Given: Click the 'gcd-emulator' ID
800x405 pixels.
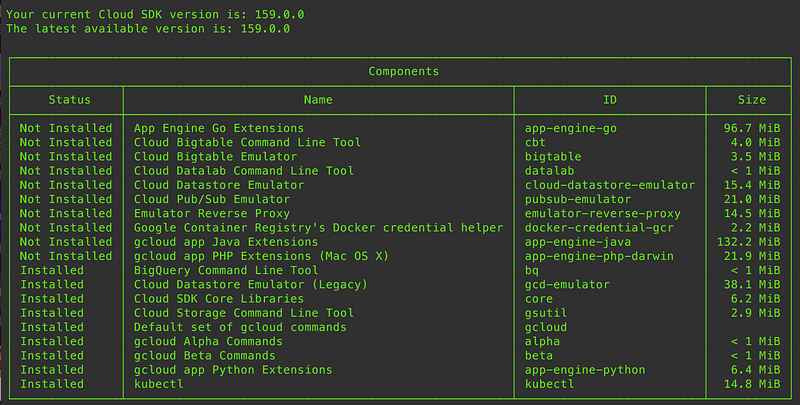Looking at the screenshot, I should pos(567,285).
